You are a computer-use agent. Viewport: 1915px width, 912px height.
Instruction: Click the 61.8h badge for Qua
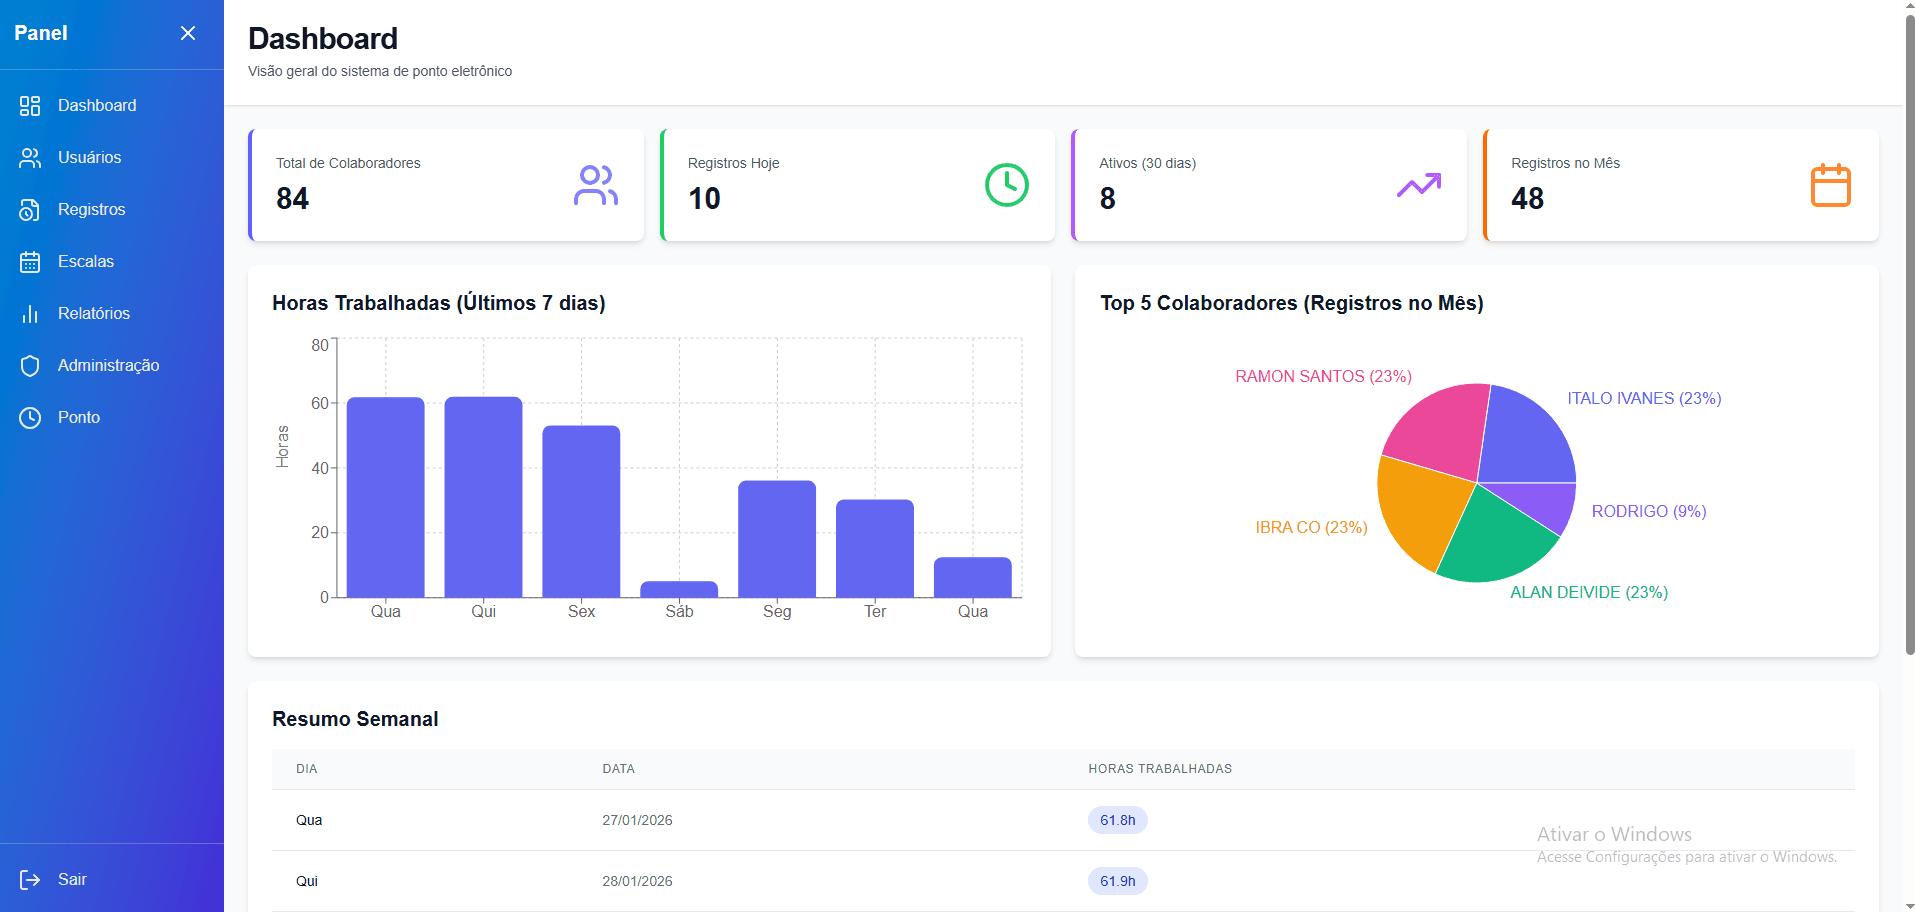click(1118, 820)
